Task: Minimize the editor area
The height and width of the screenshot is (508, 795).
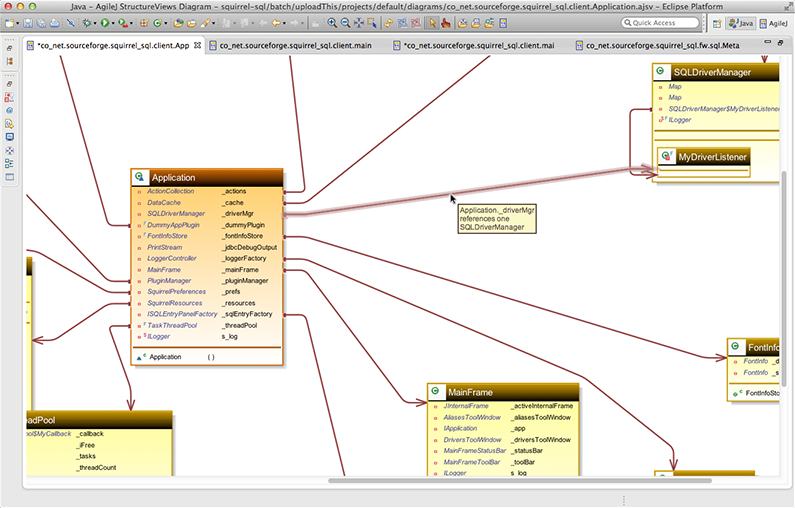Action: click(x=768, y=42)
